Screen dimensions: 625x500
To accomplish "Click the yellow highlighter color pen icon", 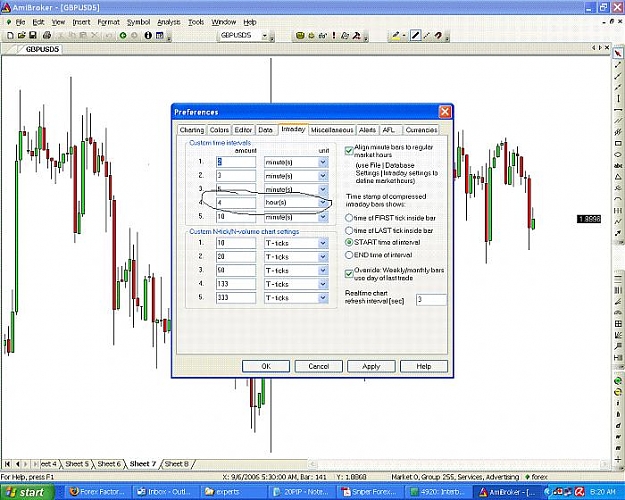I will (395, 35).
